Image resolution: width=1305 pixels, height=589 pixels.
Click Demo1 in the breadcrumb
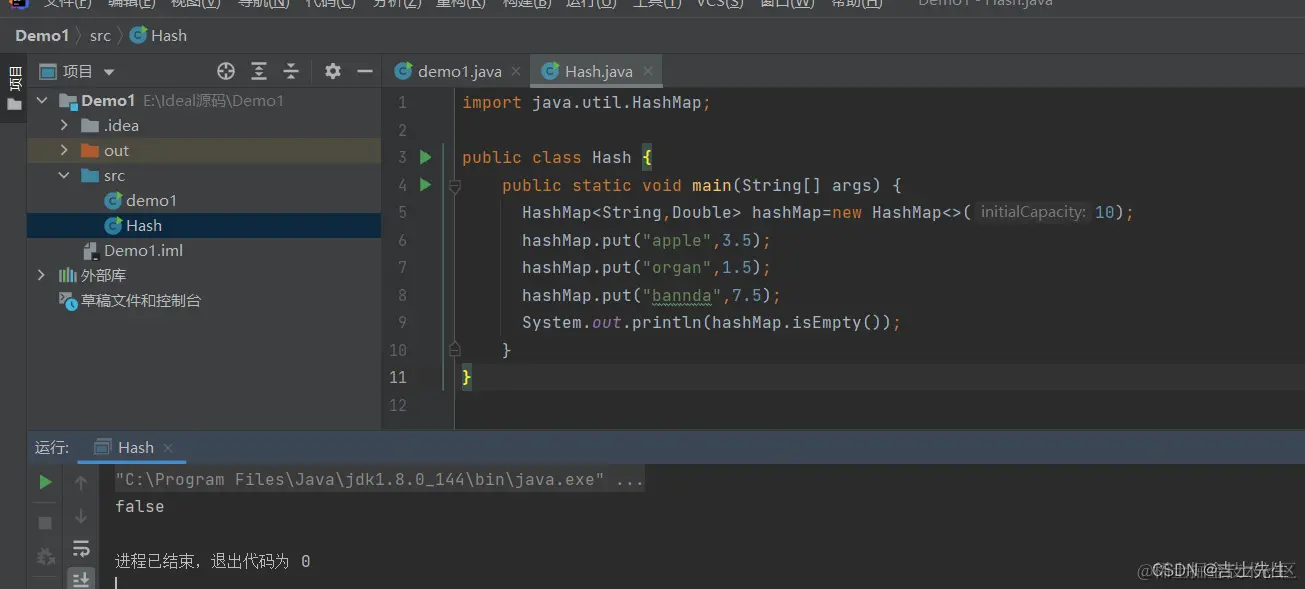42,35
